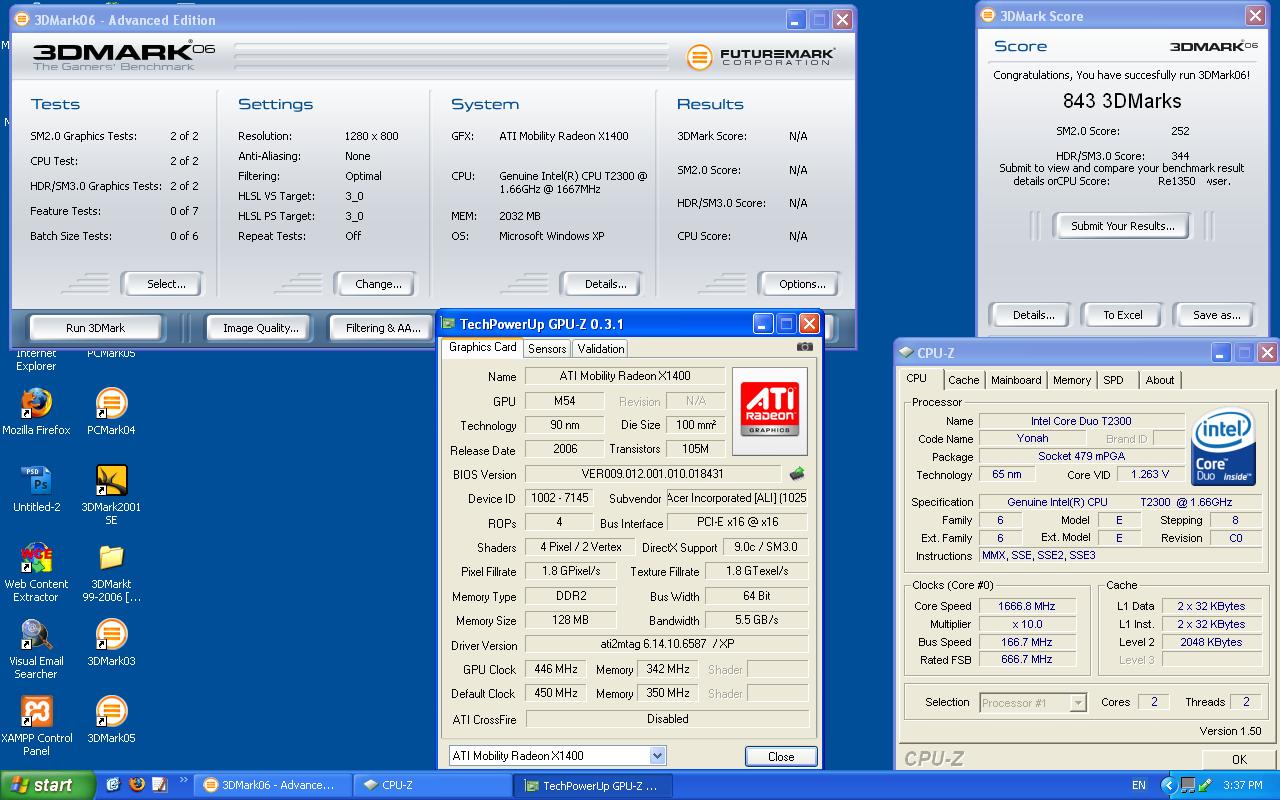Image resolution: width=1280 pixels, height=800 pixels.
Task: Click Submit Your Results... button
Action: click(1122, 226)
